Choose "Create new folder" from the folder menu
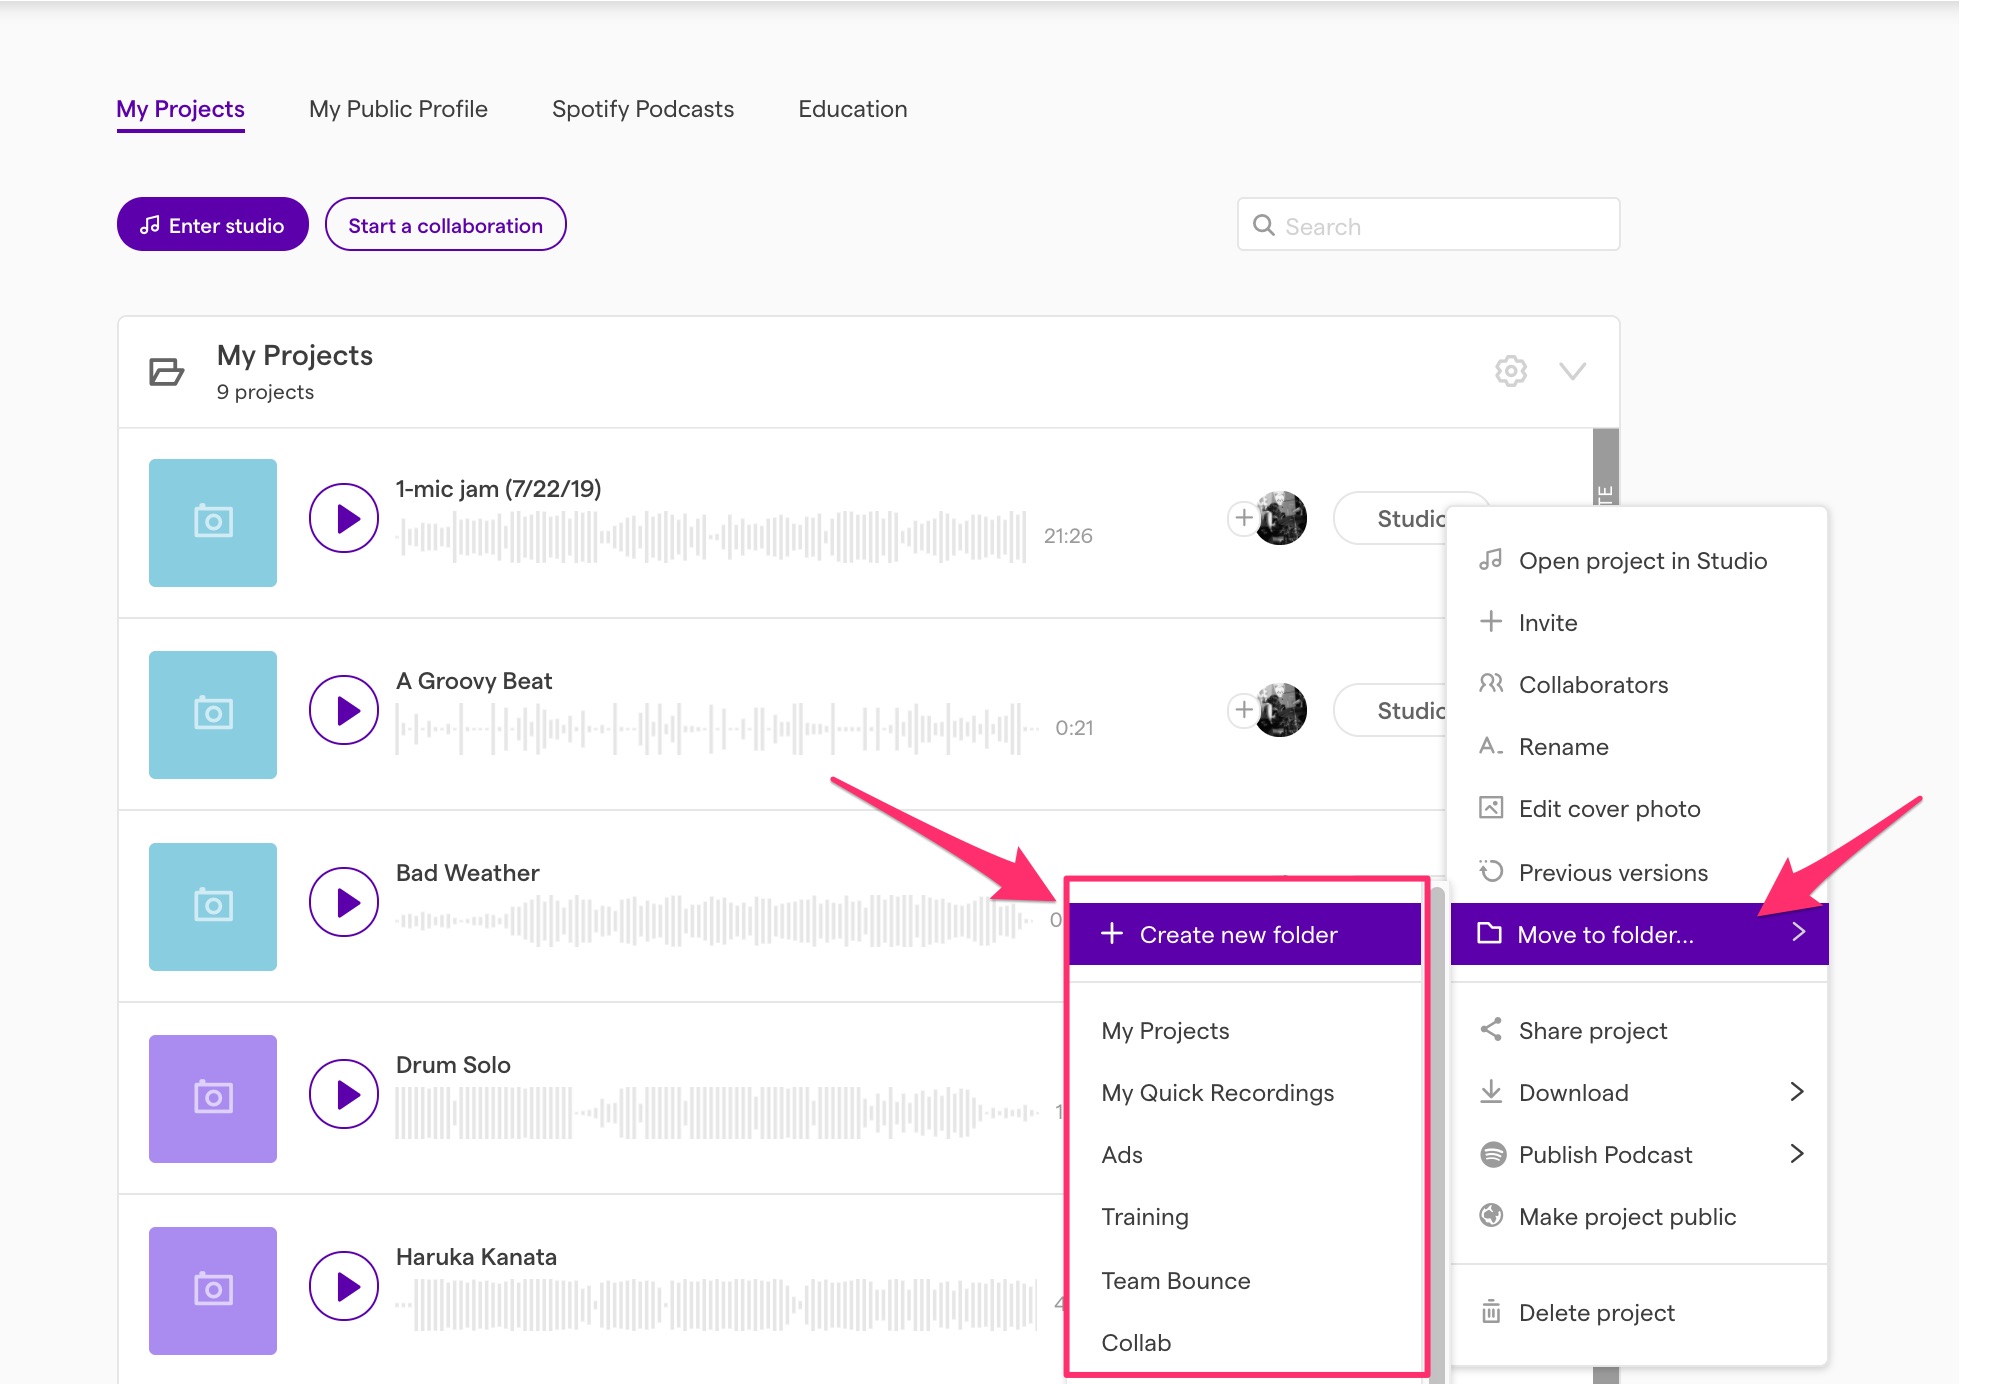This screenshot has width=2000, height=1384. [x=1238, y=933]
